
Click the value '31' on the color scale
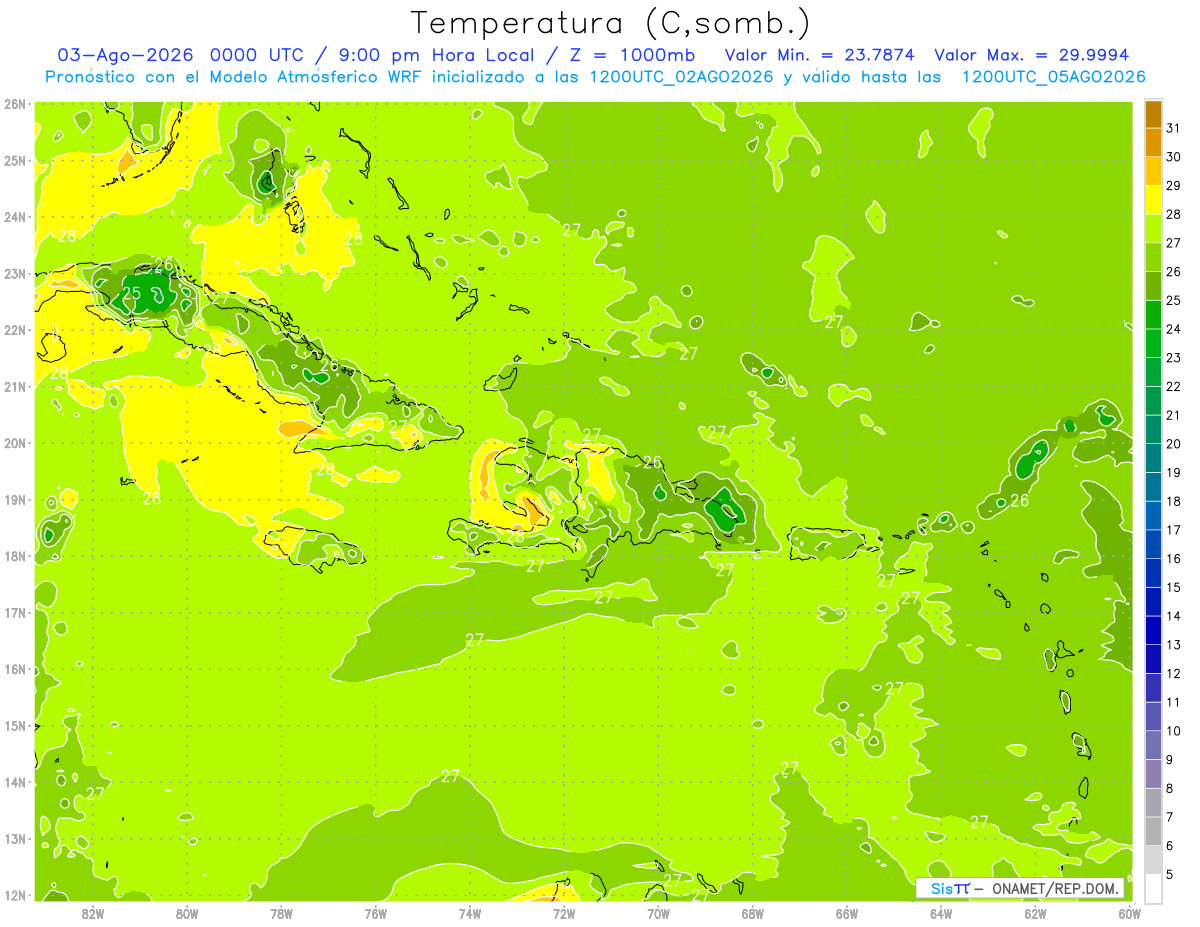[1174, 128]
